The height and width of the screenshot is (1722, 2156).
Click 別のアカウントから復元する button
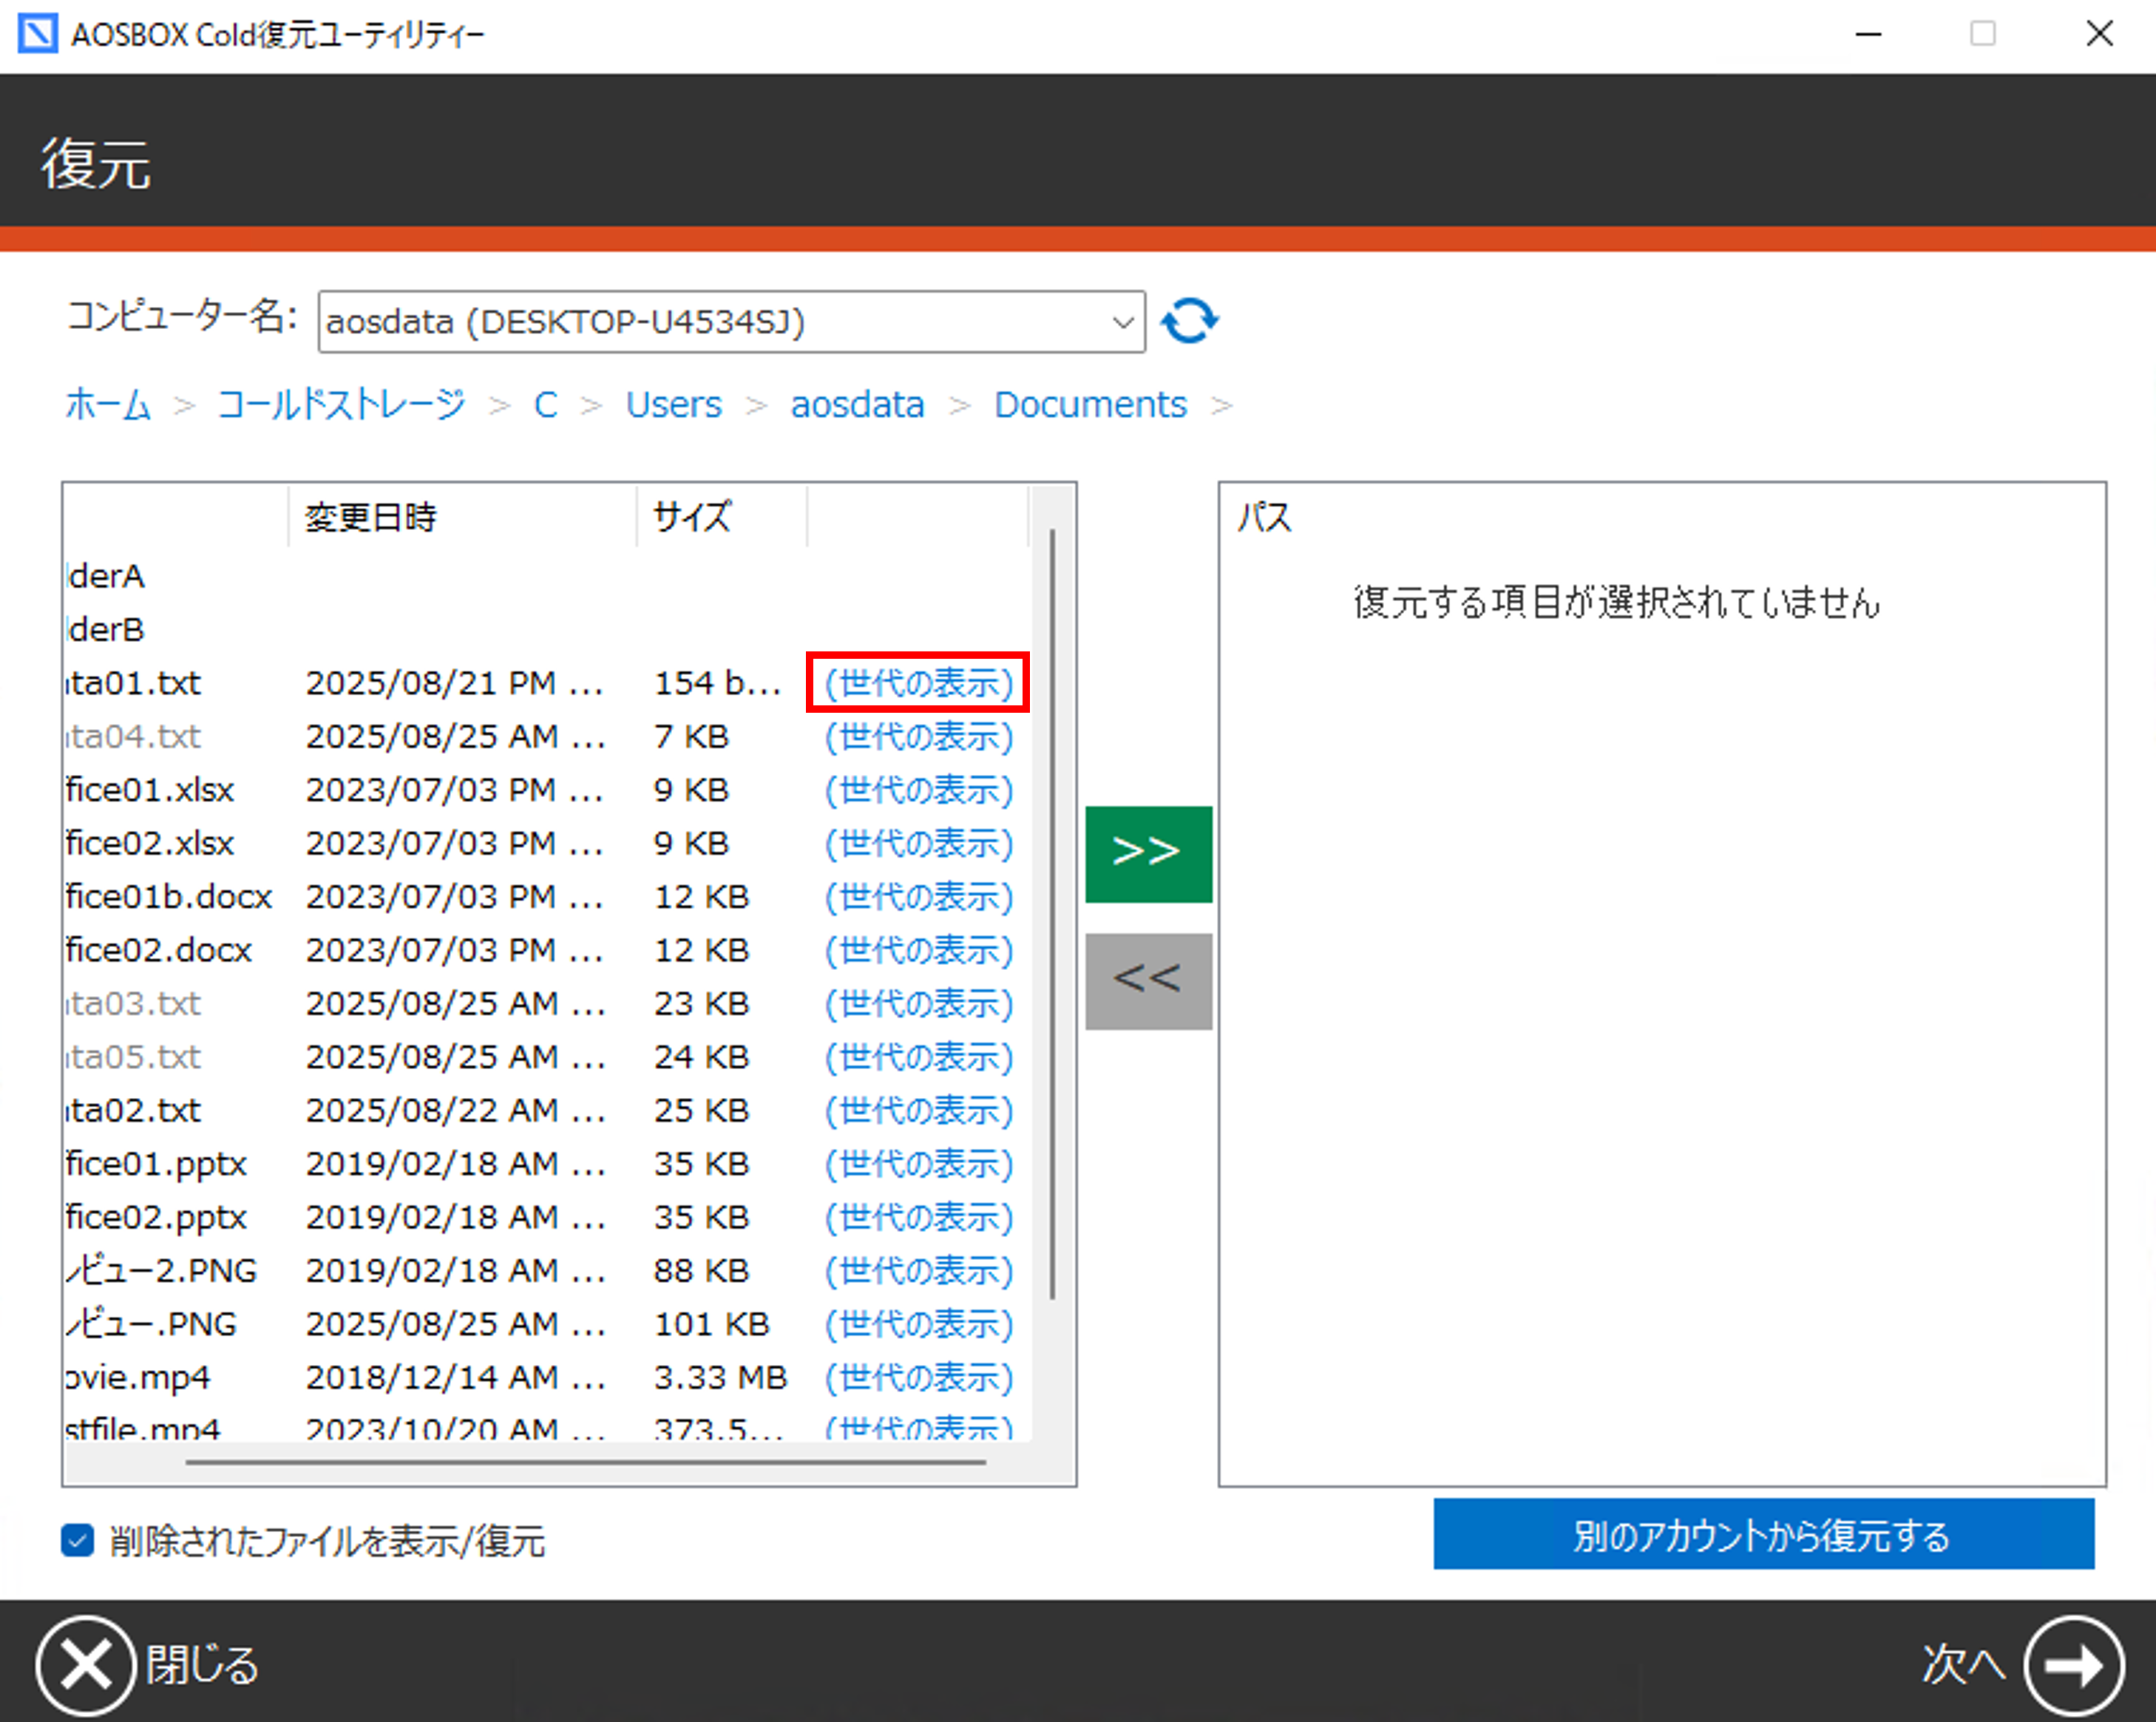[x=1763, y=1534]
